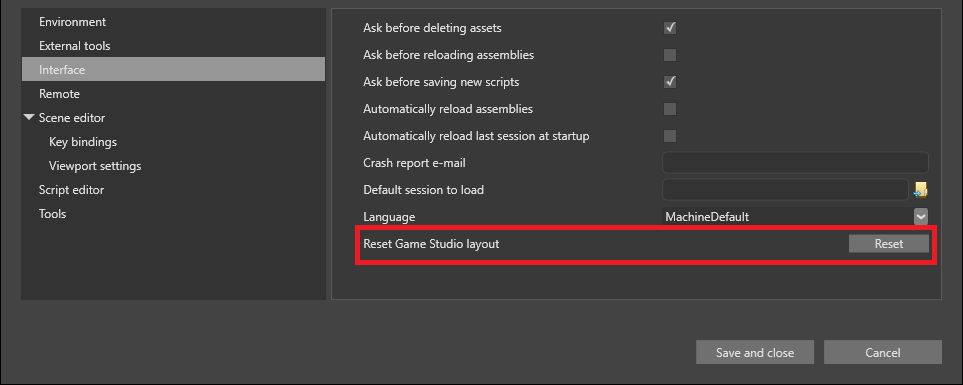Screen dimensions: 963x385
Task: Click the Cancel button
Action: pyautogui.click(x=883, y=352)
